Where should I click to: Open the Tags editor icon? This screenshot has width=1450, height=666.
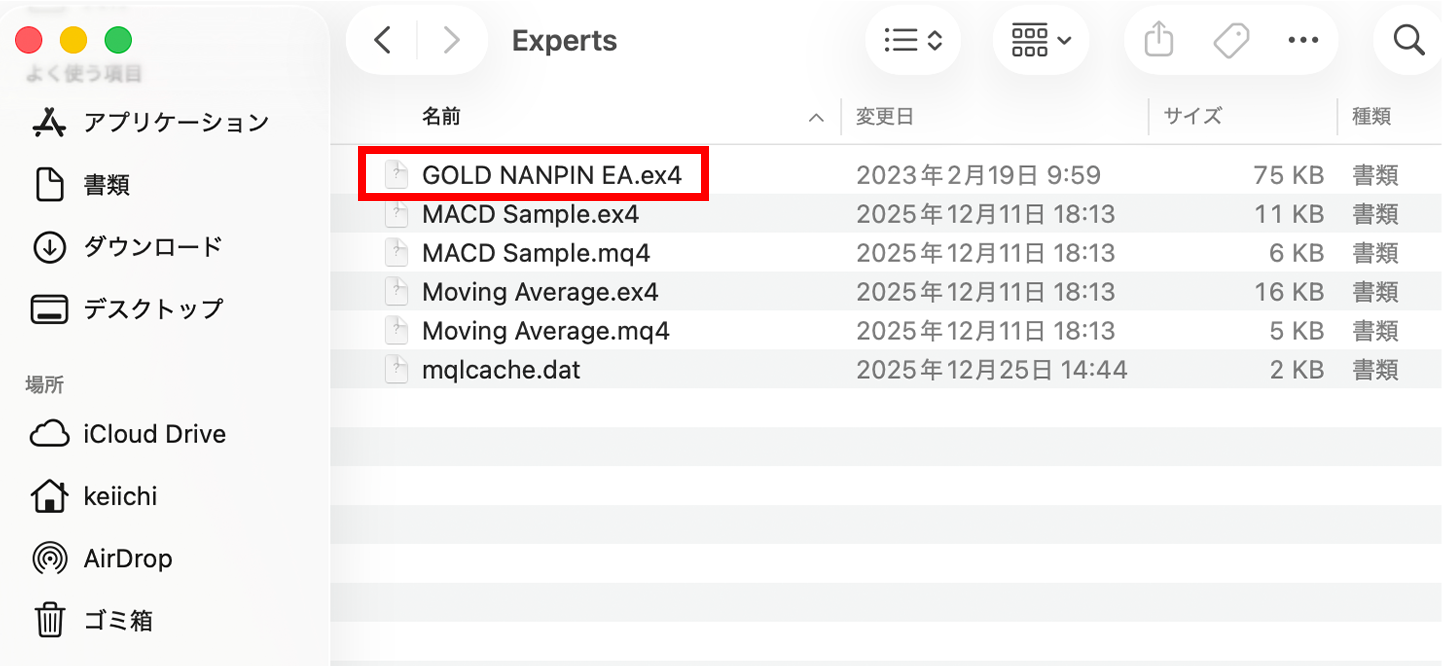point(1231,40)
